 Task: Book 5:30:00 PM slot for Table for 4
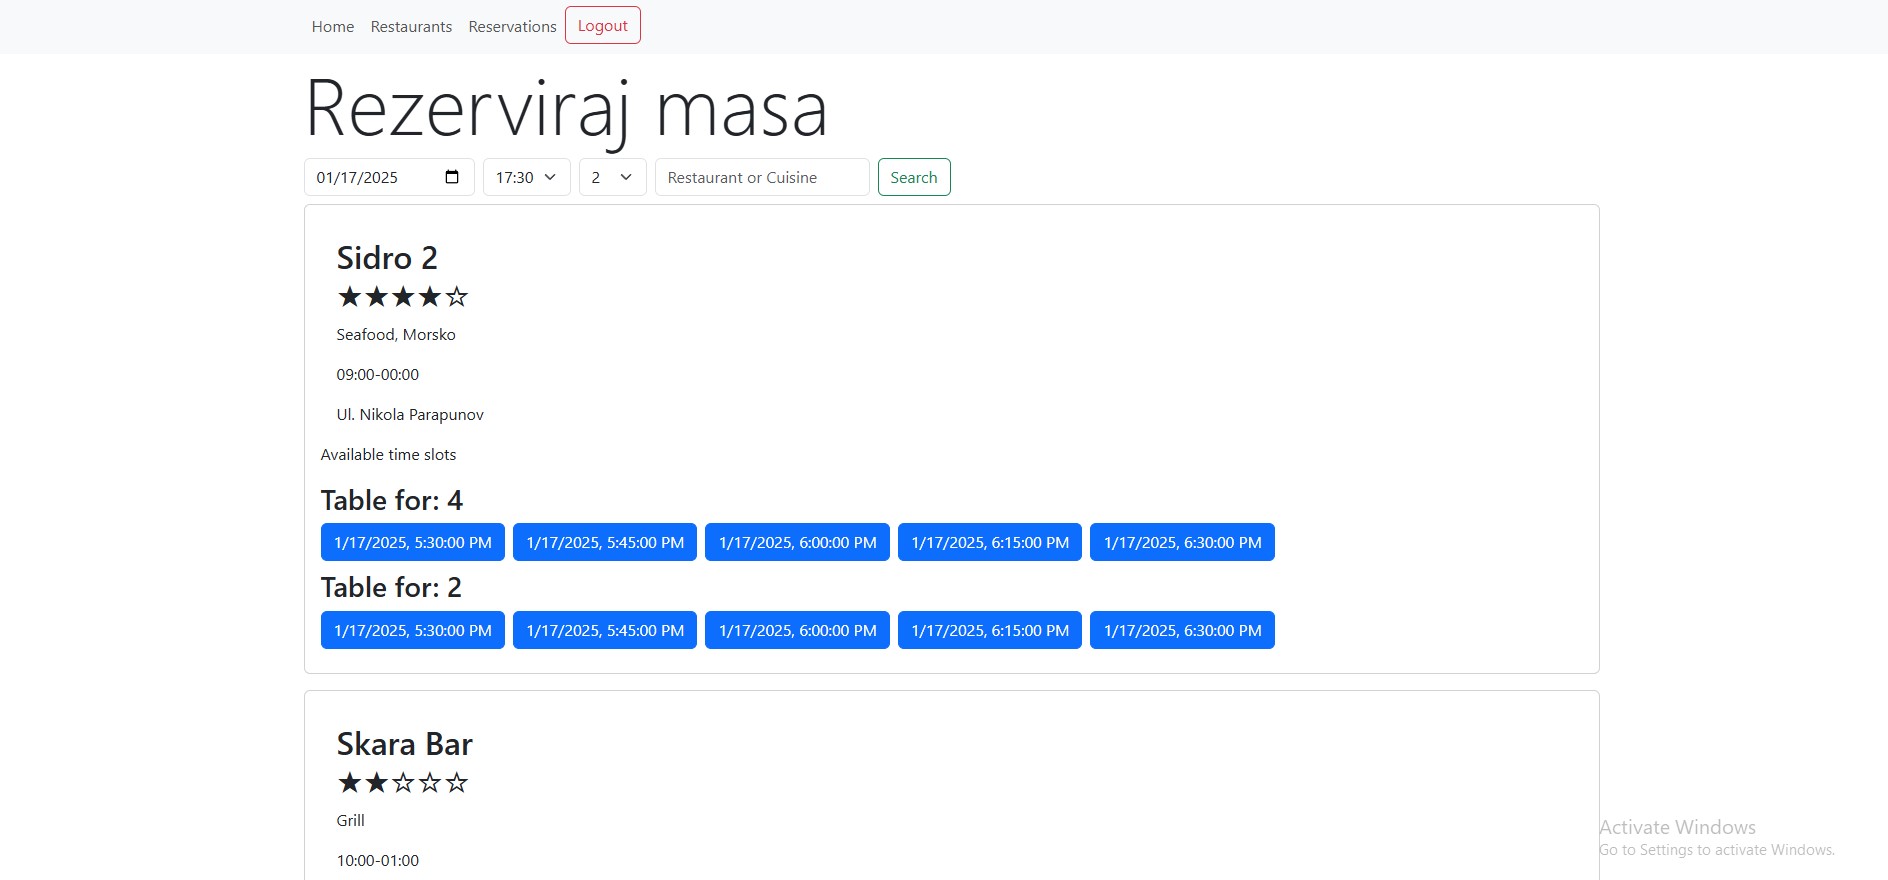tap(412, 542)
